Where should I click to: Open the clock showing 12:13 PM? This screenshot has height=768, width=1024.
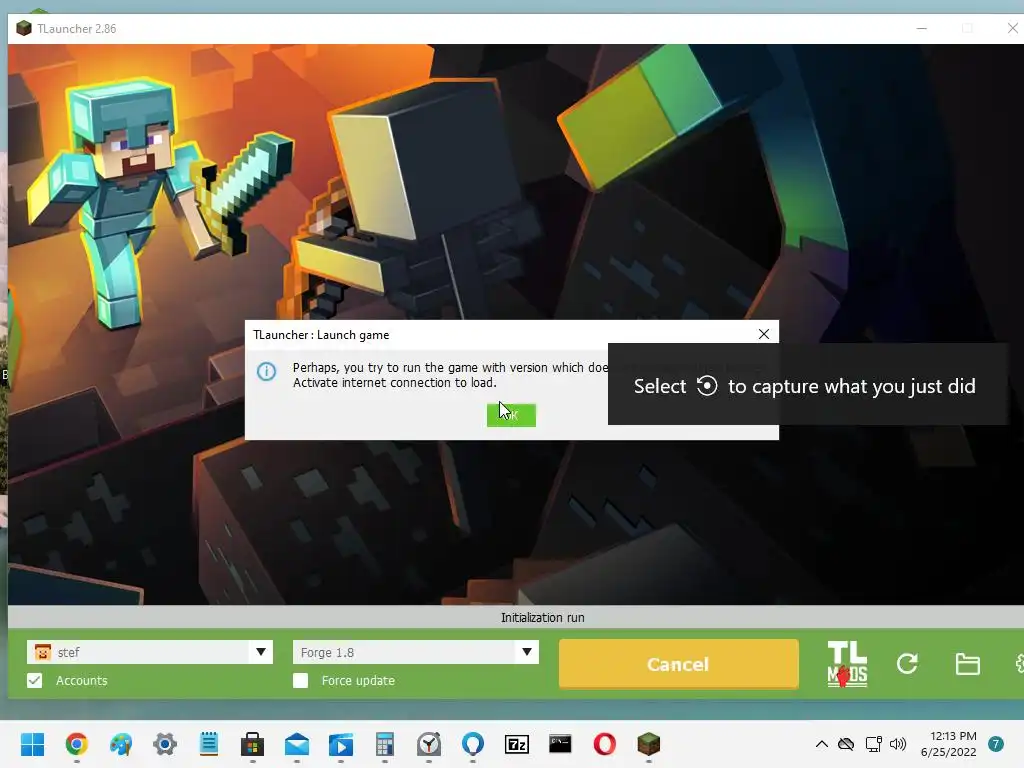click(x=948, y=744)
